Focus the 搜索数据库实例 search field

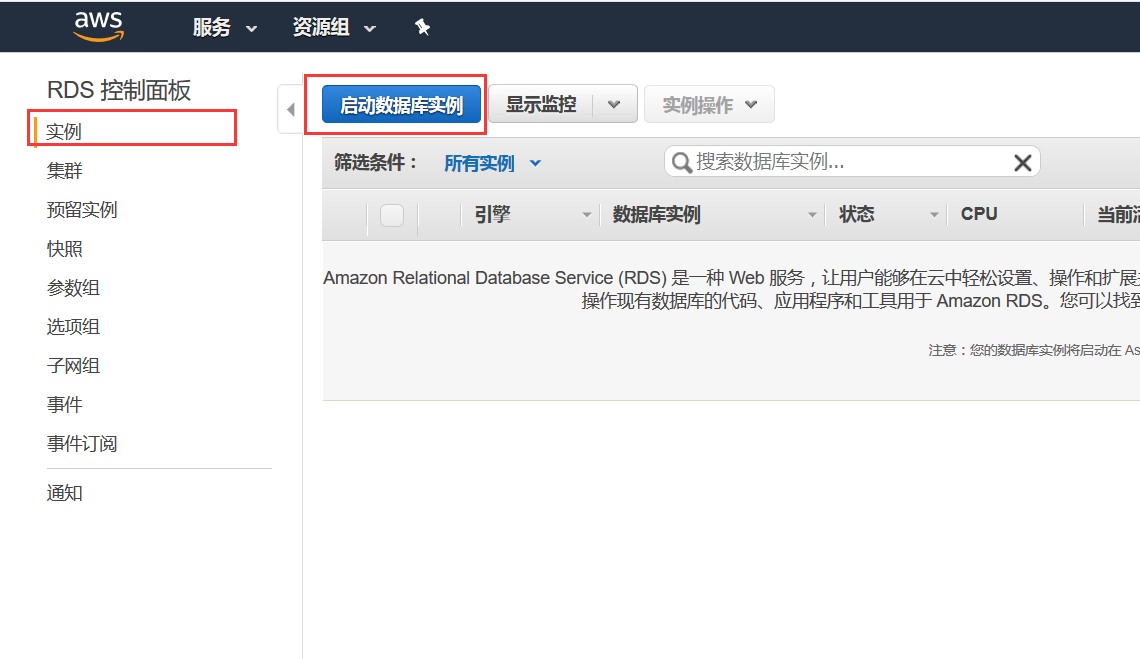(852, 161)
